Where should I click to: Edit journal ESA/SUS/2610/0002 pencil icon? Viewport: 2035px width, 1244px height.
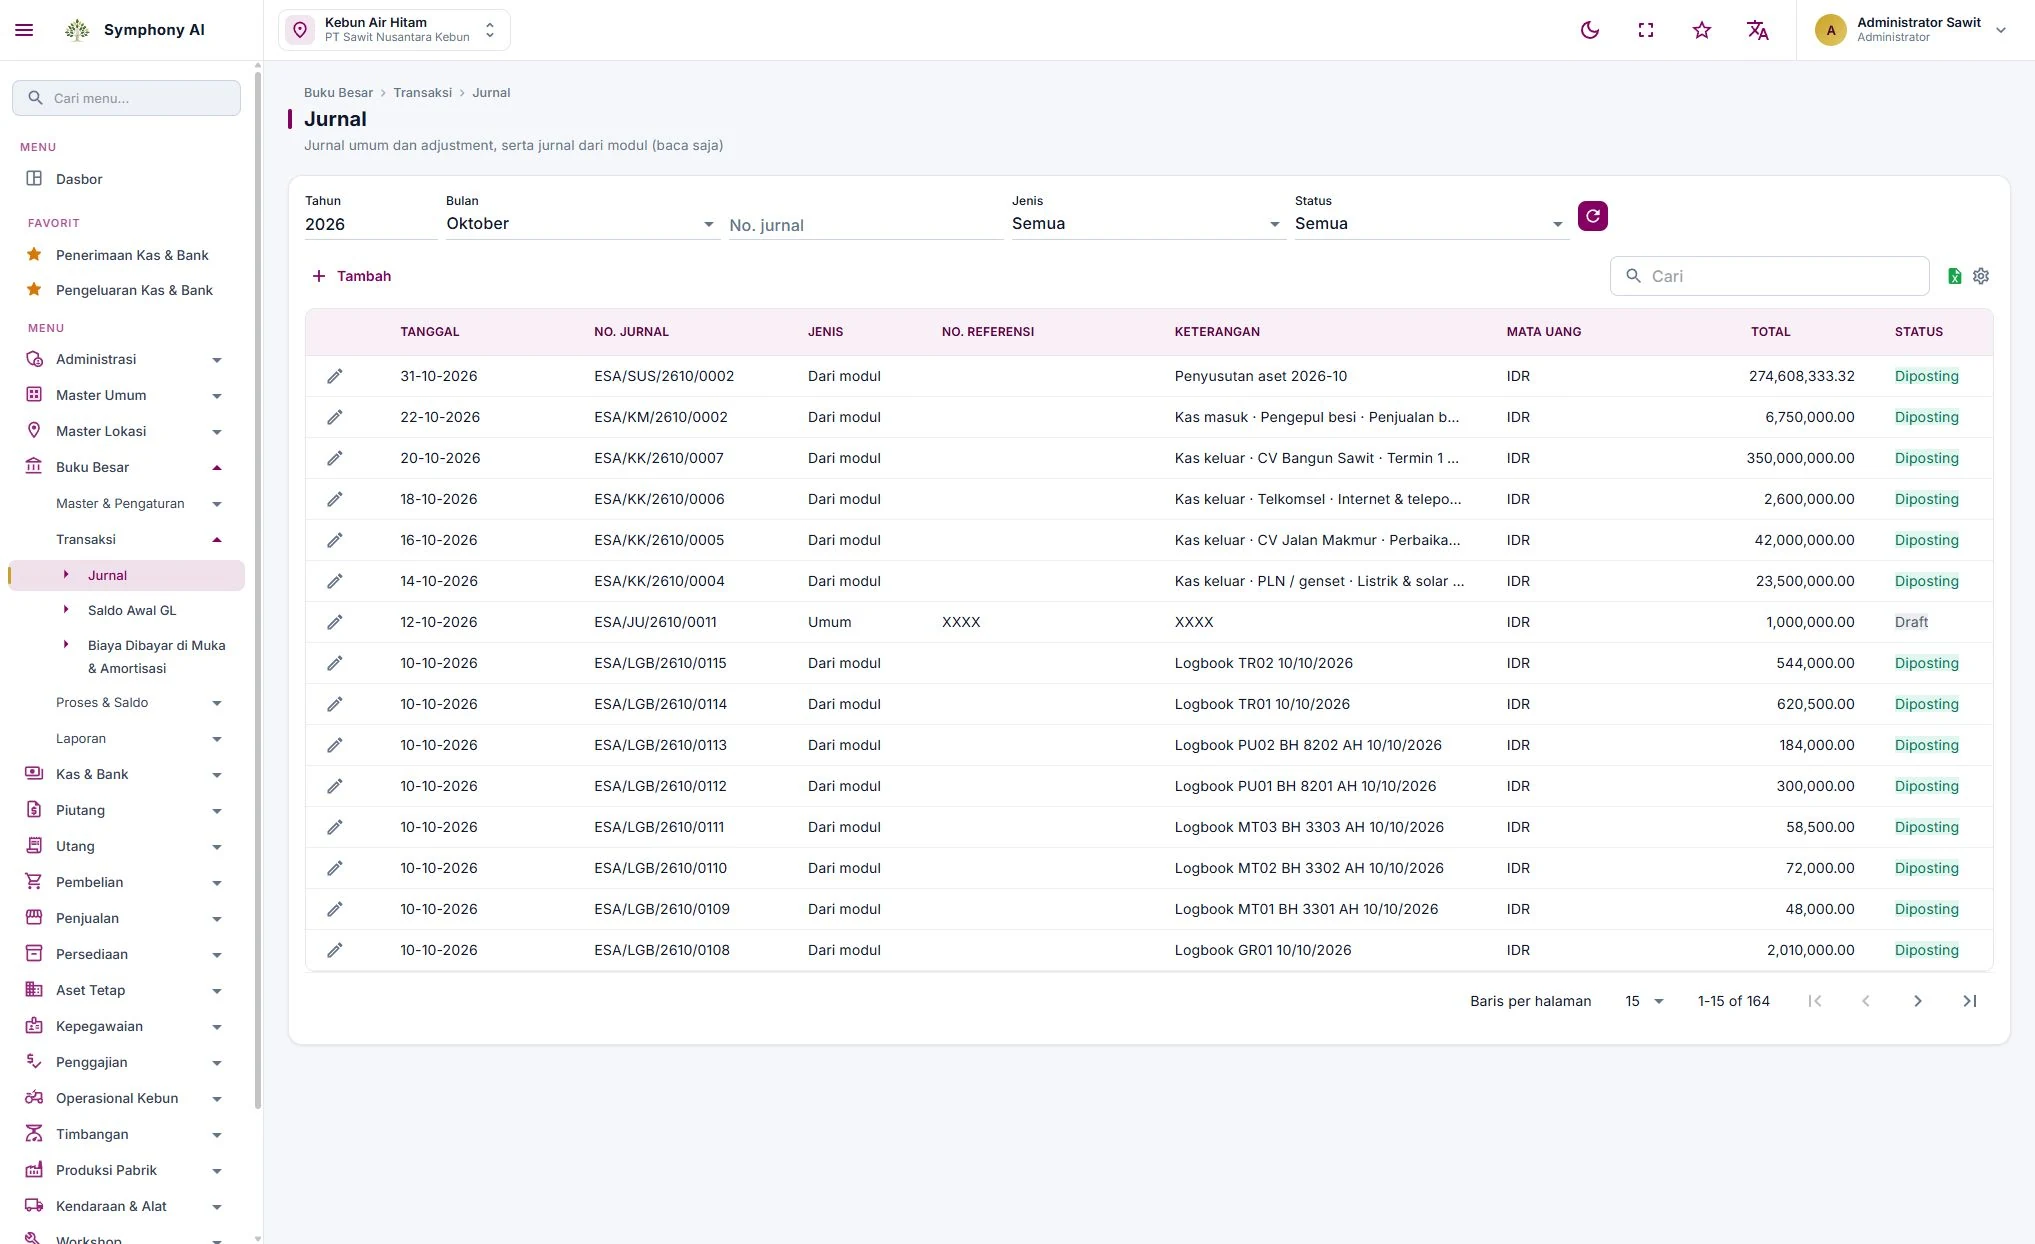click(335, 376)
